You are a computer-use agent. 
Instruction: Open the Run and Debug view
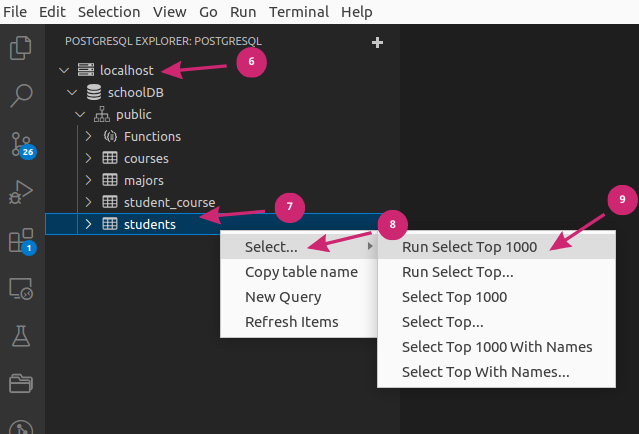coord(21,192)
